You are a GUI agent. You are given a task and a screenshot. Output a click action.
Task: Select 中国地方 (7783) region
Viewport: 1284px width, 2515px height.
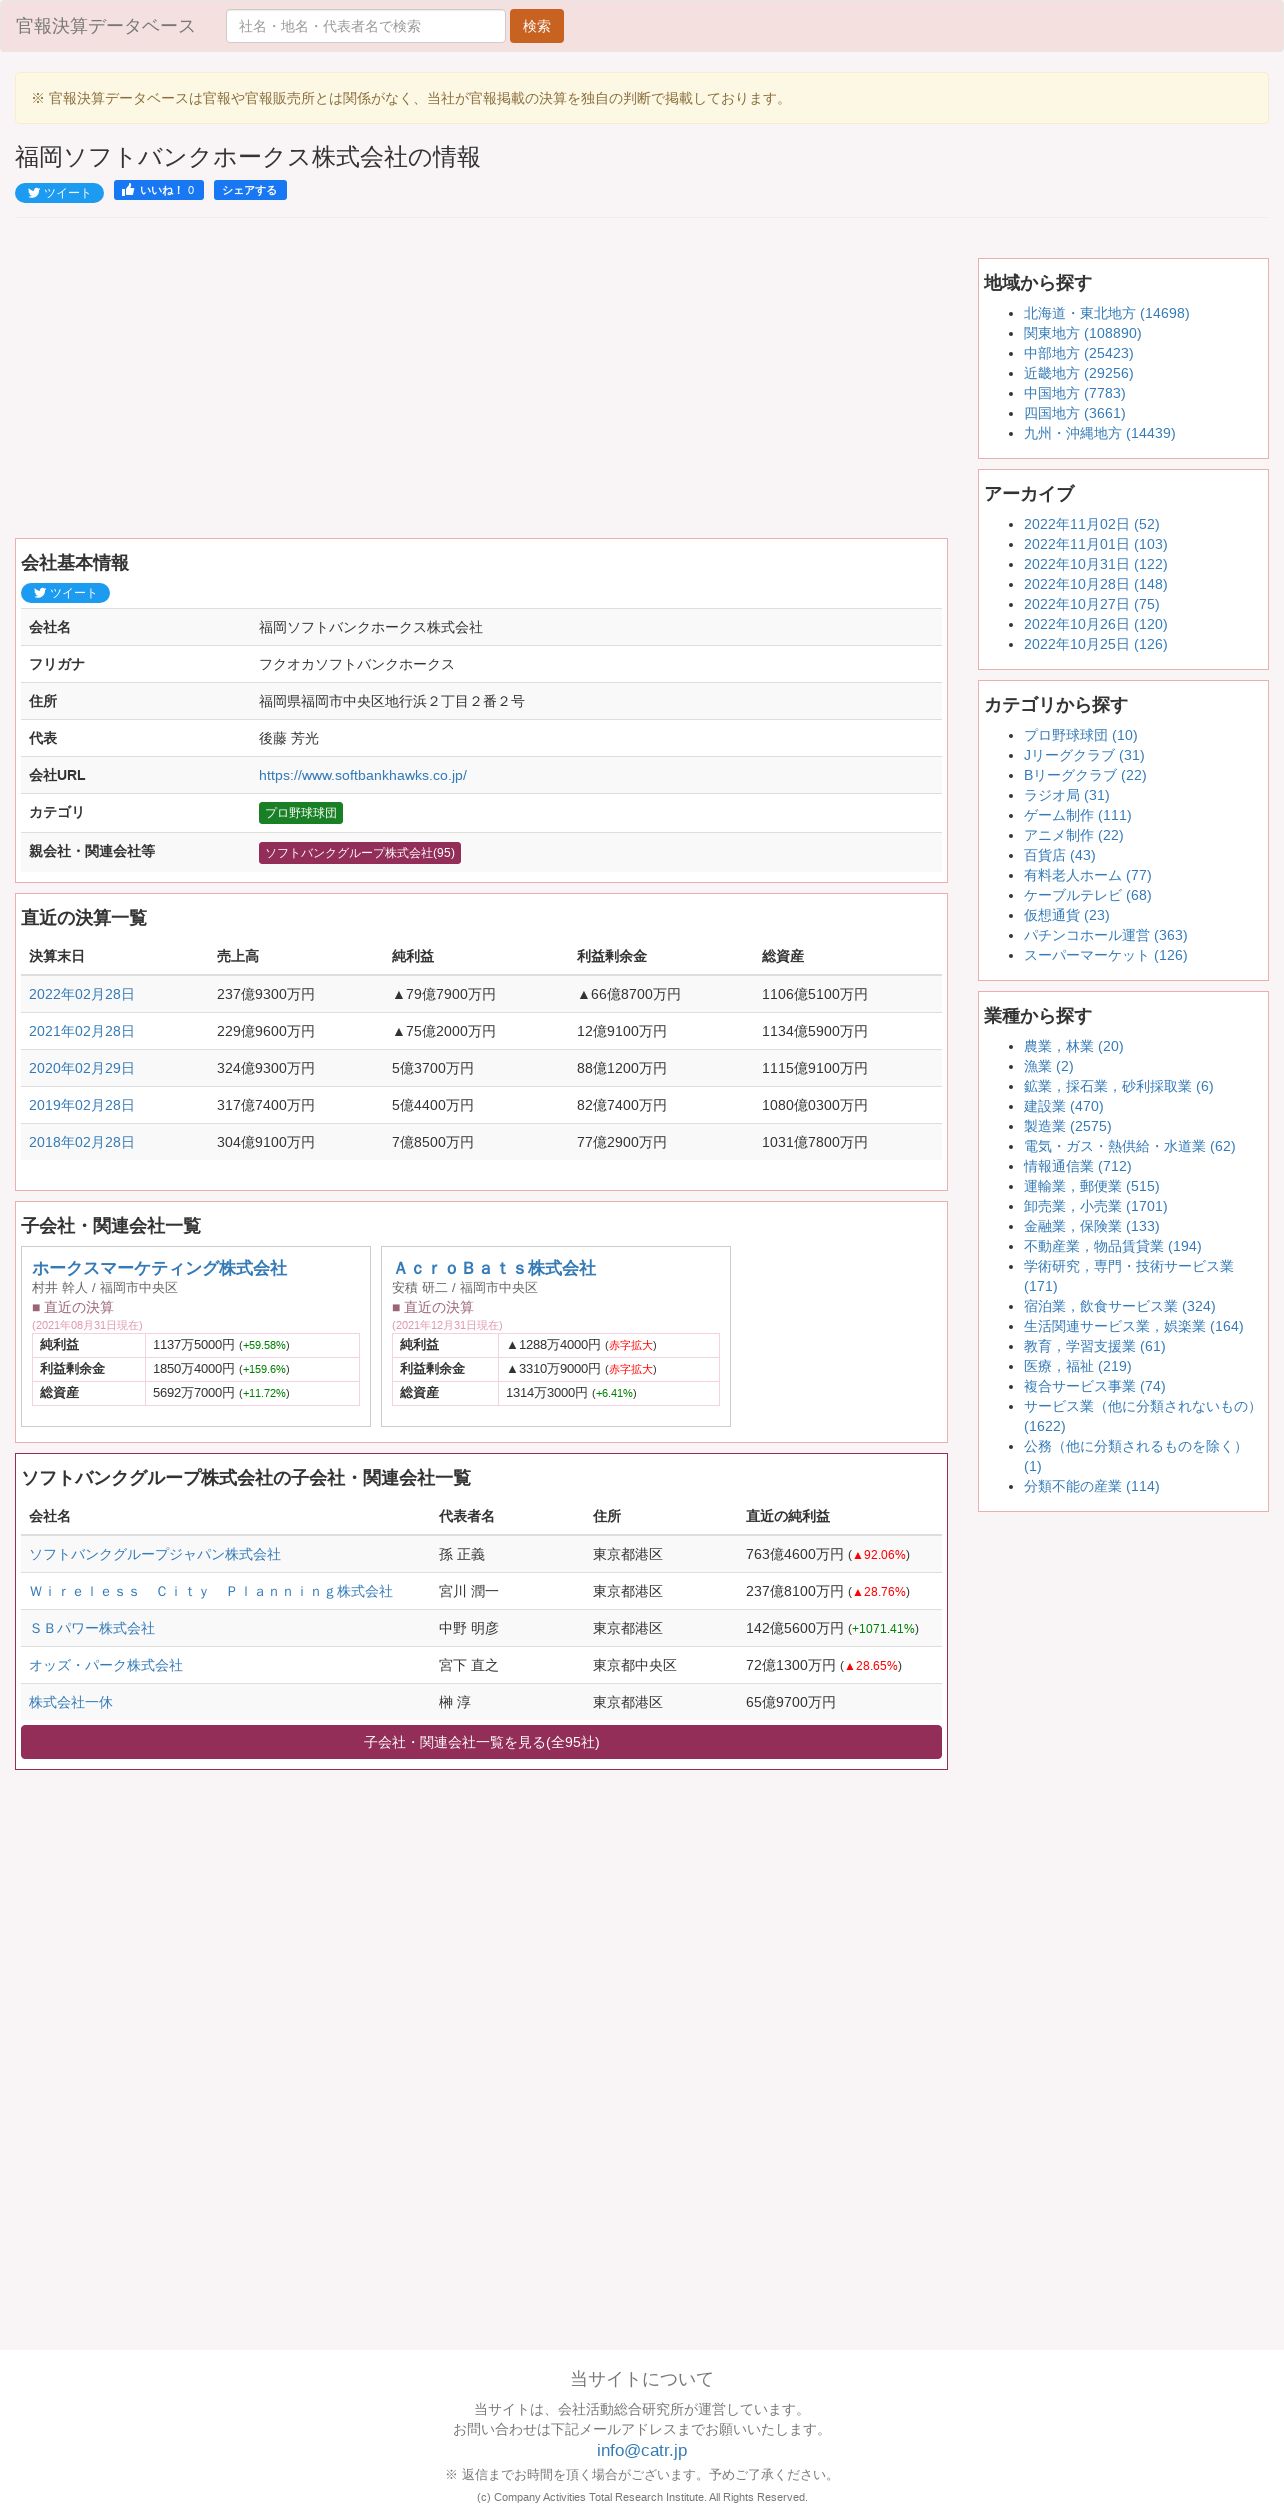pyautogui.click(x=1074, y=393)
